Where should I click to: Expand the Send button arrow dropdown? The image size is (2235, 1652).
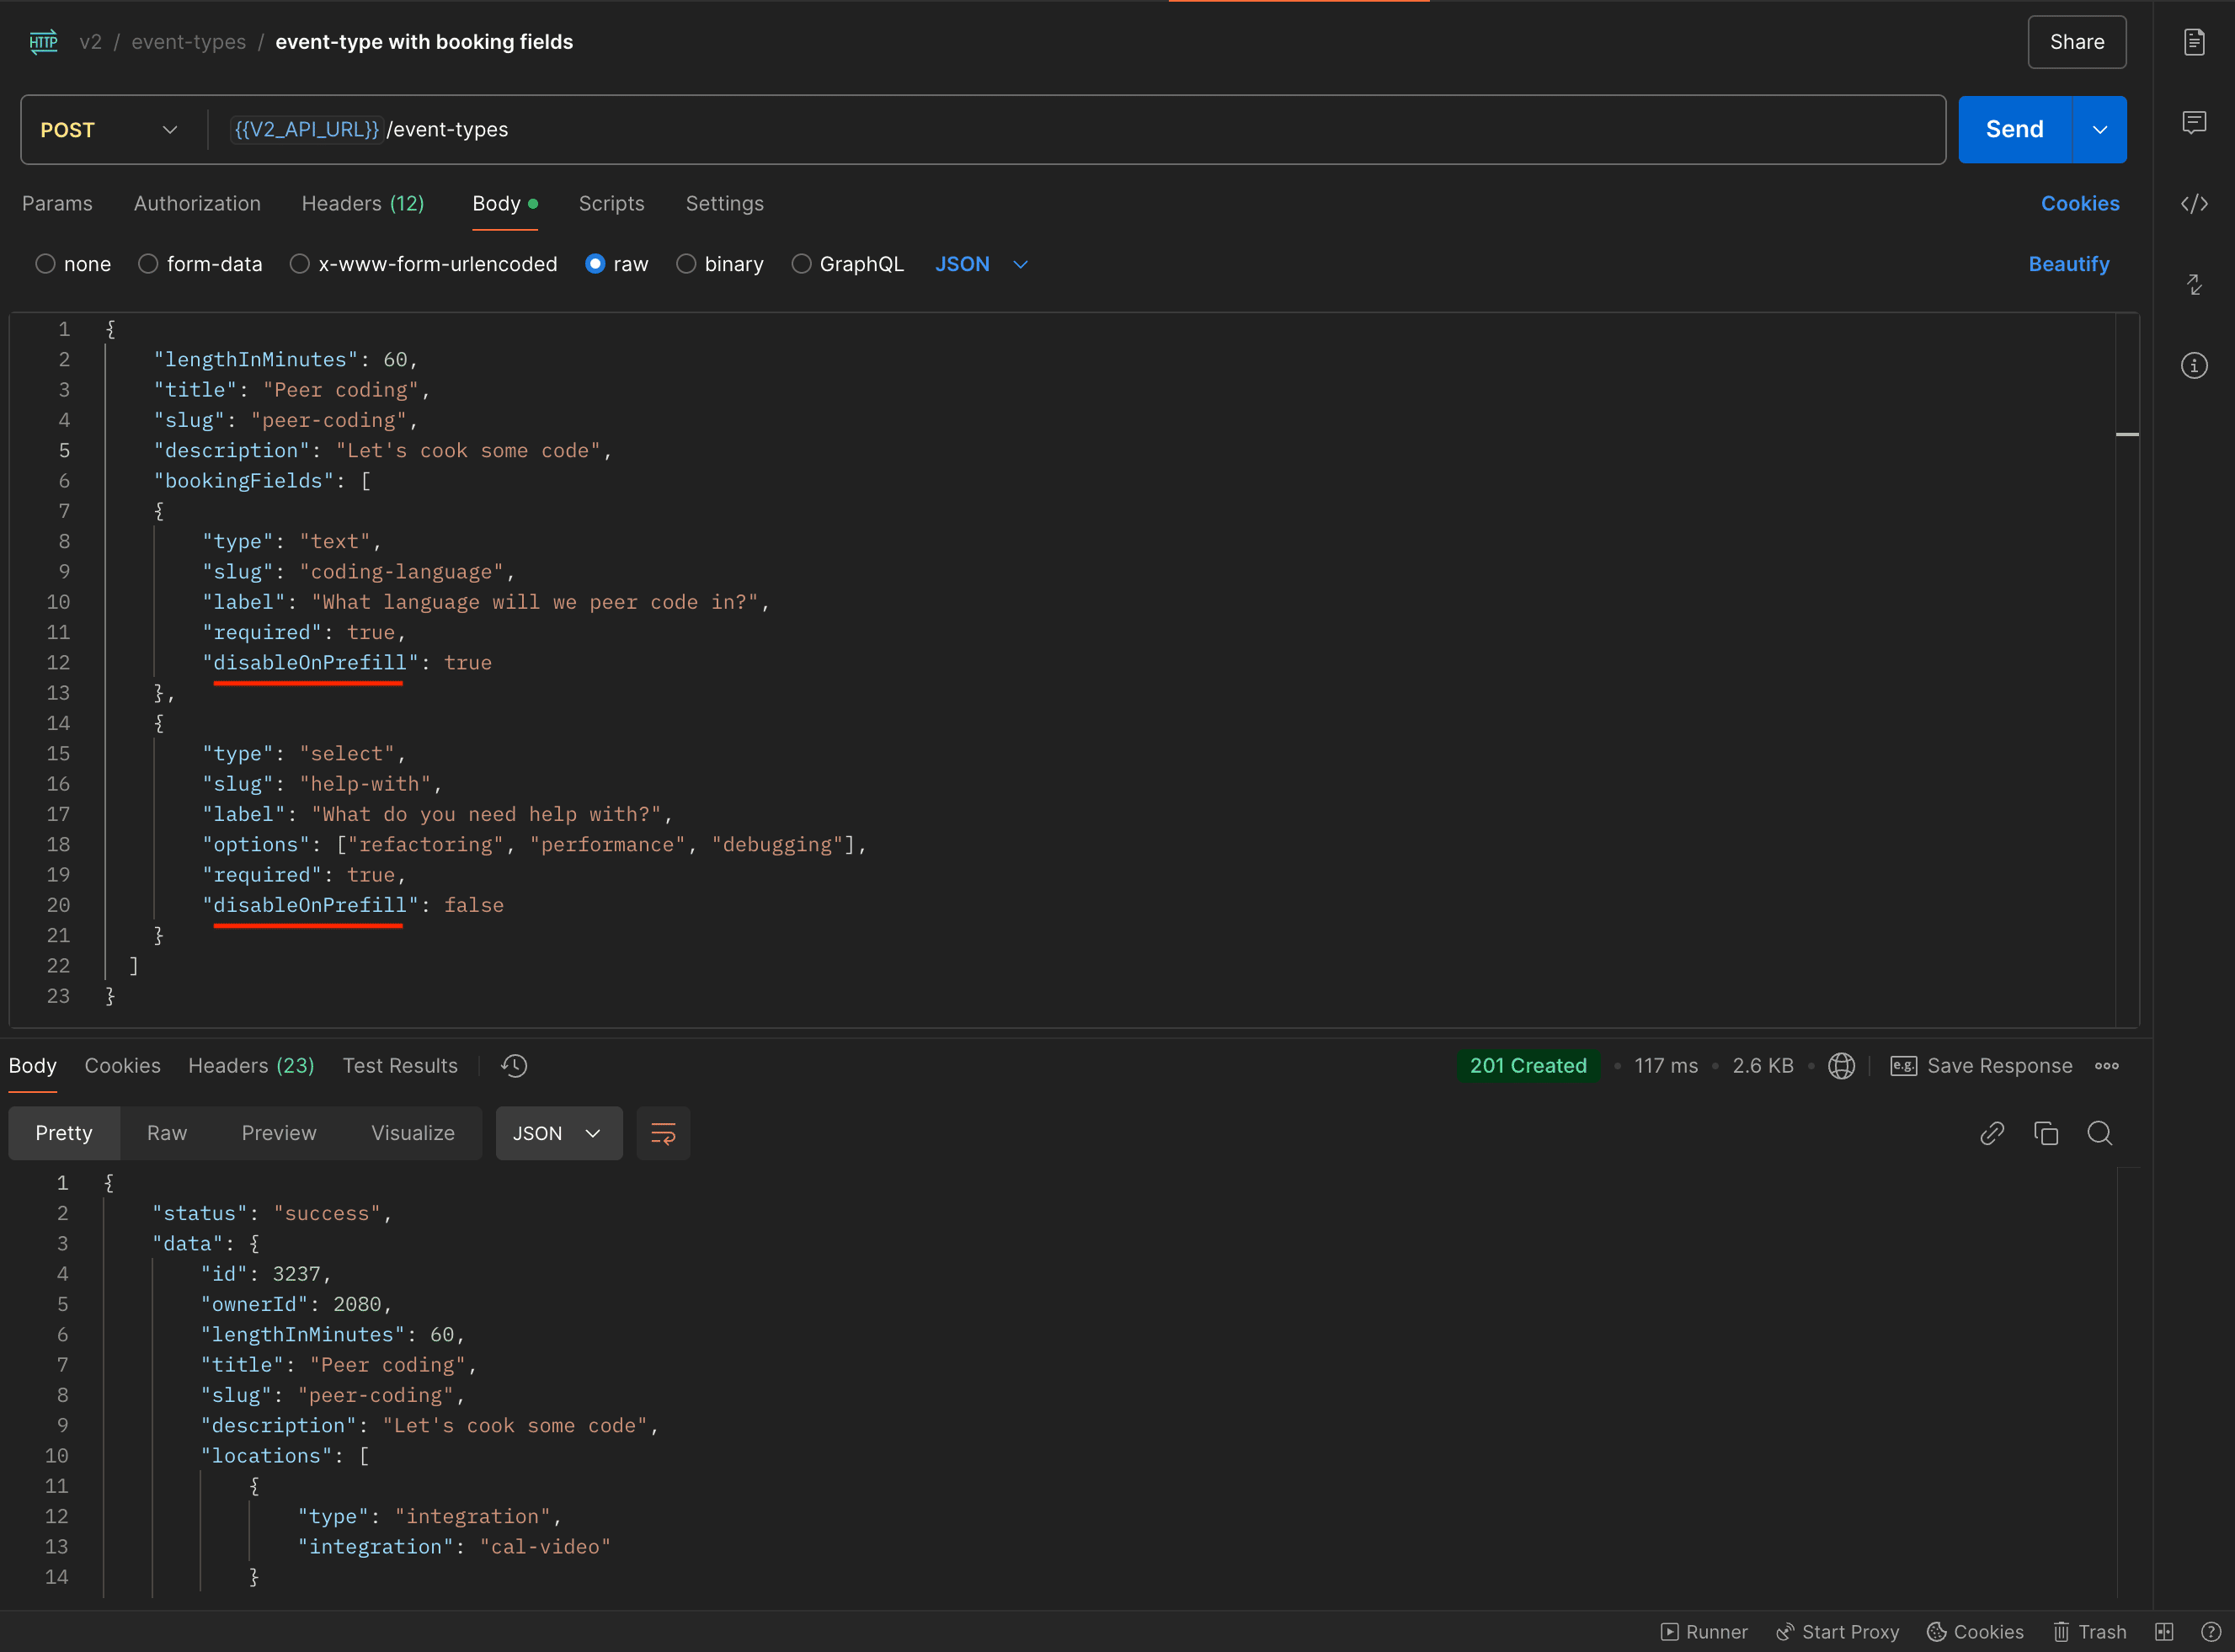(x=2100, y=130)
